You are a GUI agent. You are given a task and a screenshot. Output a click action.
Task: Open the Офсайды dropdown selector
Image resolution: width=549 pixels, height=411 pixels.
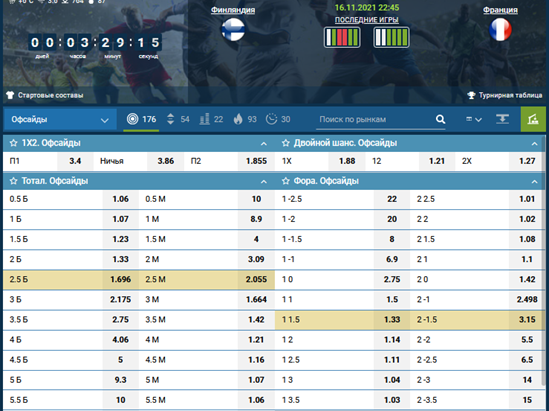(60, 119)
